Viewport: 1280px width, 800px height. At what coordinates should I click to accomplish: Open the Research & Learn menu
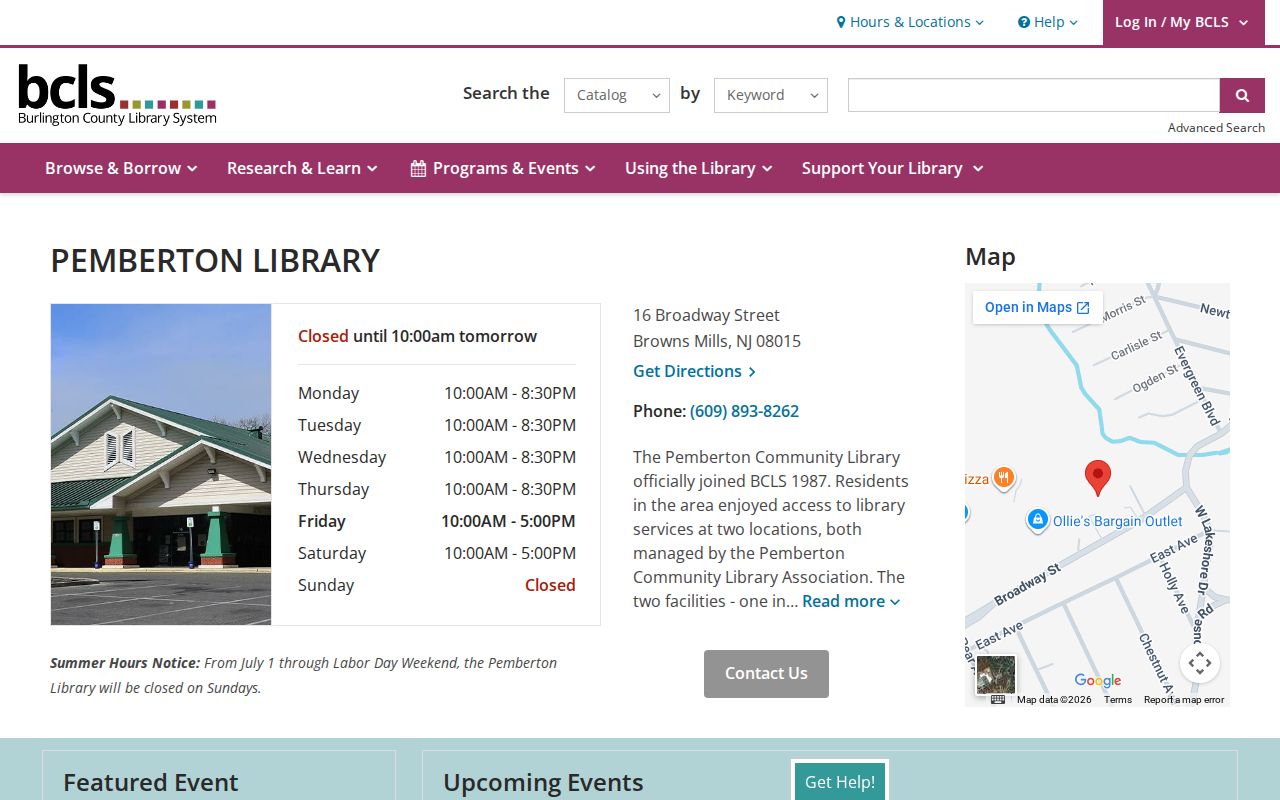(x=302, y=168)
